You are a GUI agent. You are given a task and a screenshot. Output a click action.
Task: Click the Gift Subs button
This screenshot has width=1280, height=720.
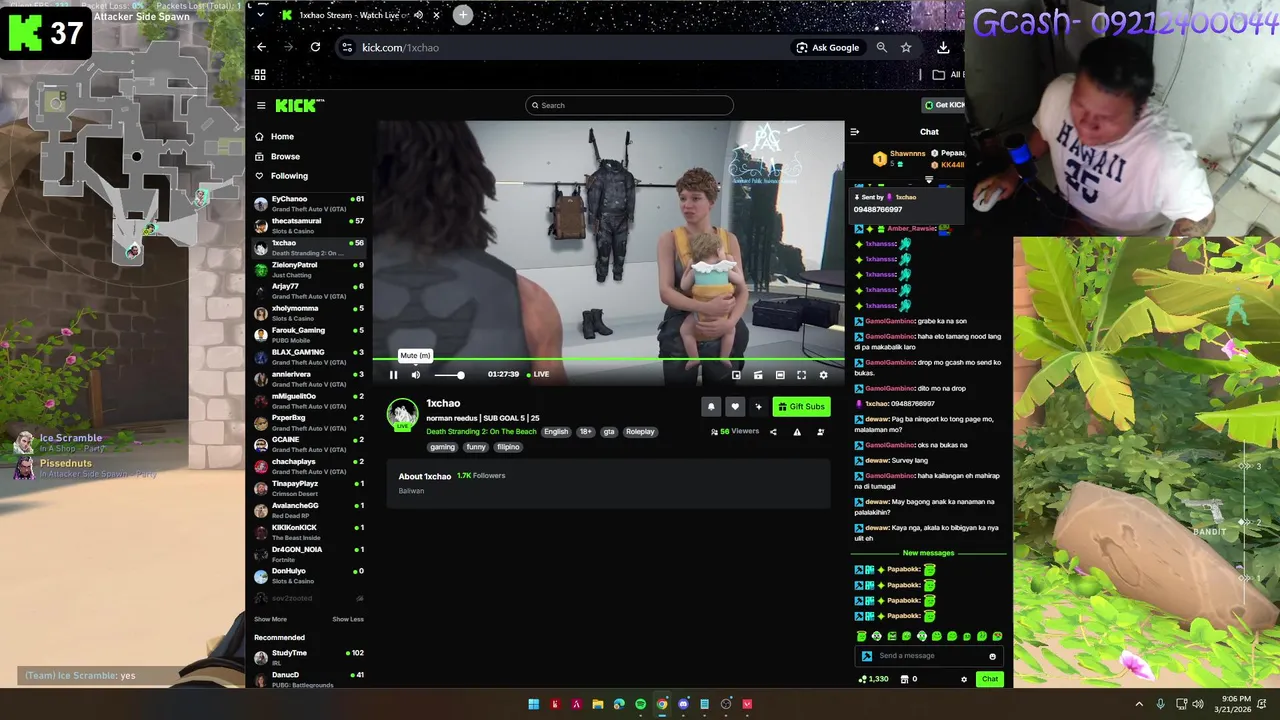pos(801,406)
